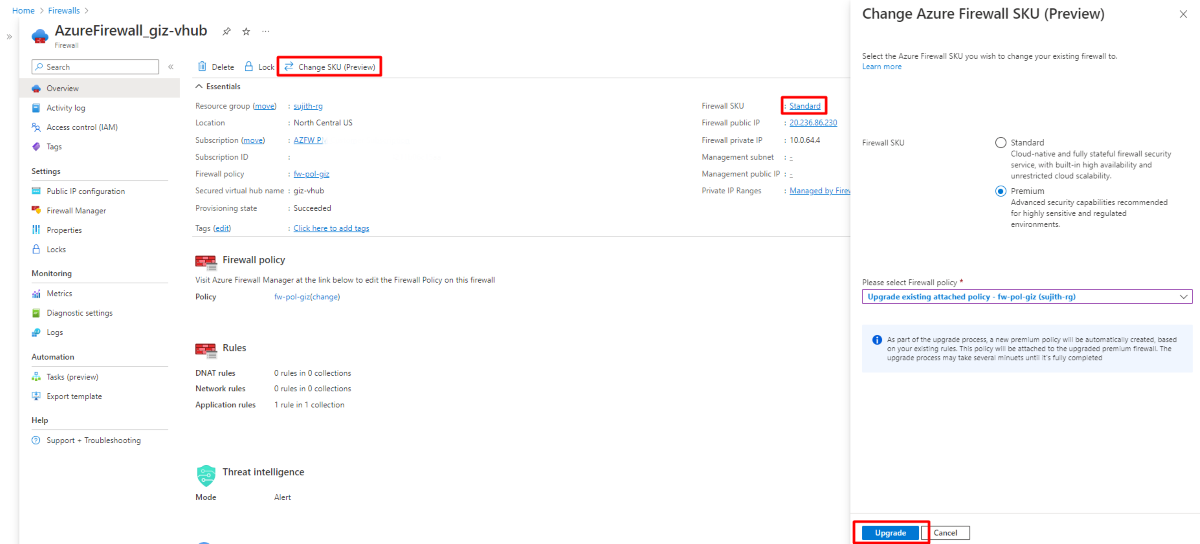The image size is (1200, 544).
Task: Click 'Click here to add tags' link
Action: (331, 228)
